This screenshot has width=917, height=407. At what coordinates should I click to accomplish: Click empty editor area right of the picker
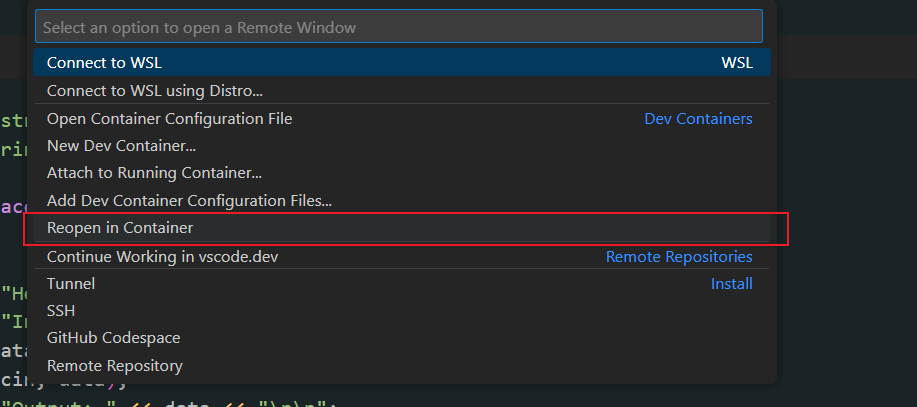pos(848,250)
